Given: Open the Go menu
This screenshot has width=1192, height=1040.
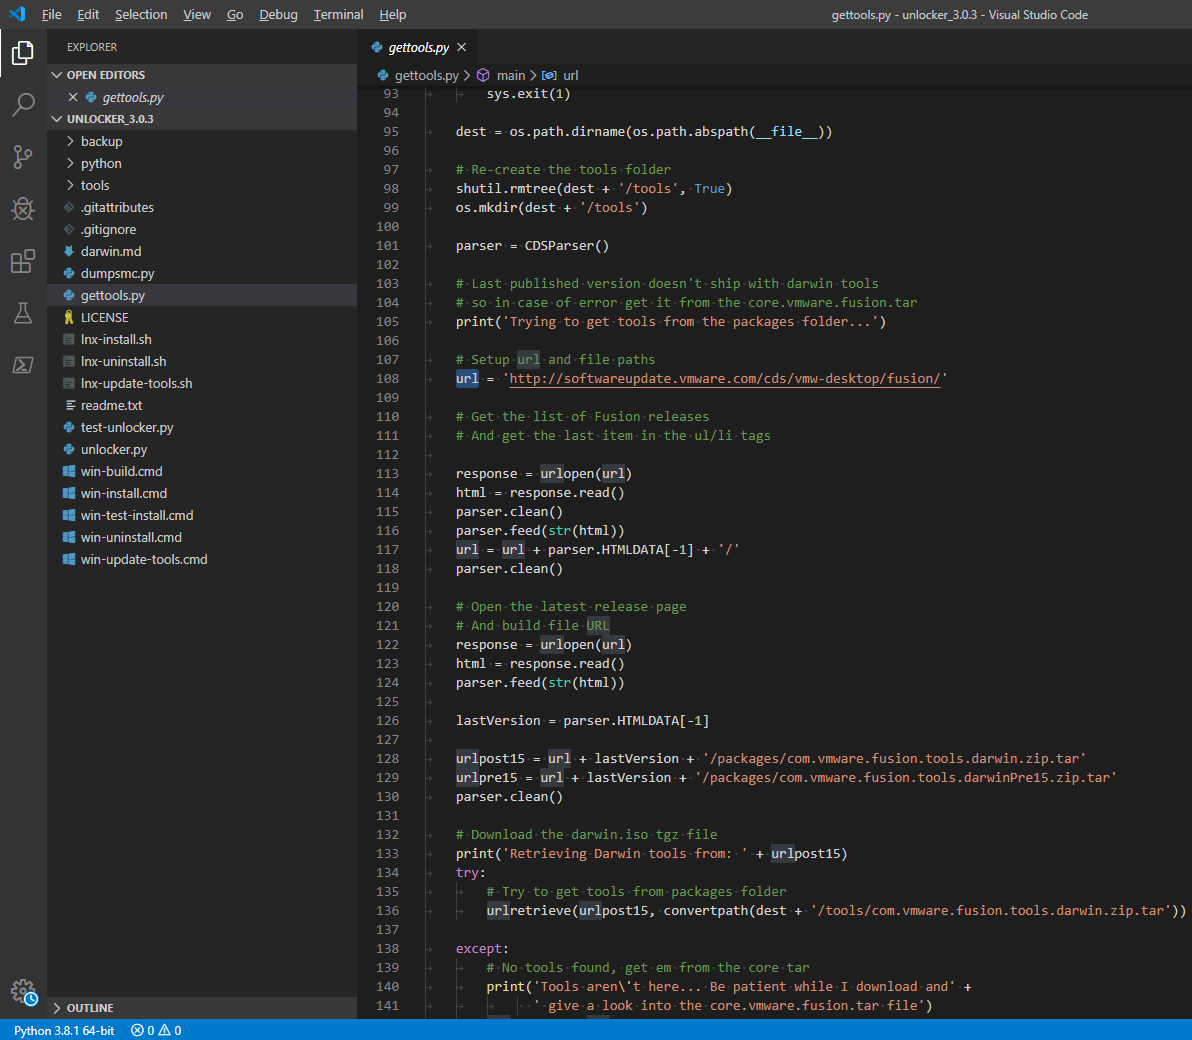Looking at the screenshot, I should point(235,14).
